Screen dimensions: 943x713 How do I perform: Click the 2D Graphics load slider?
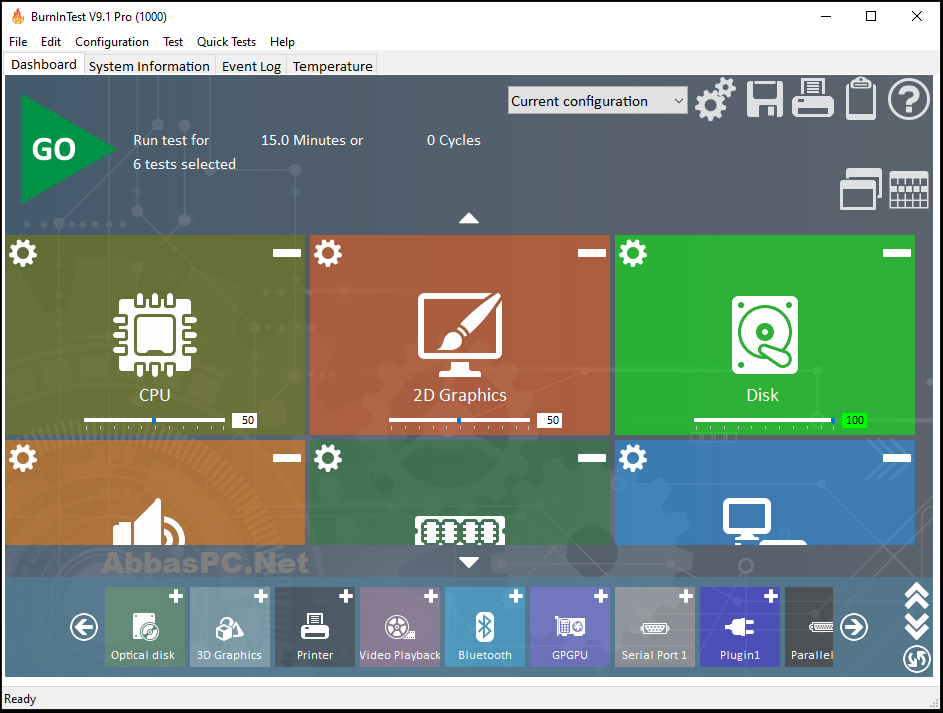coord(459,421)
